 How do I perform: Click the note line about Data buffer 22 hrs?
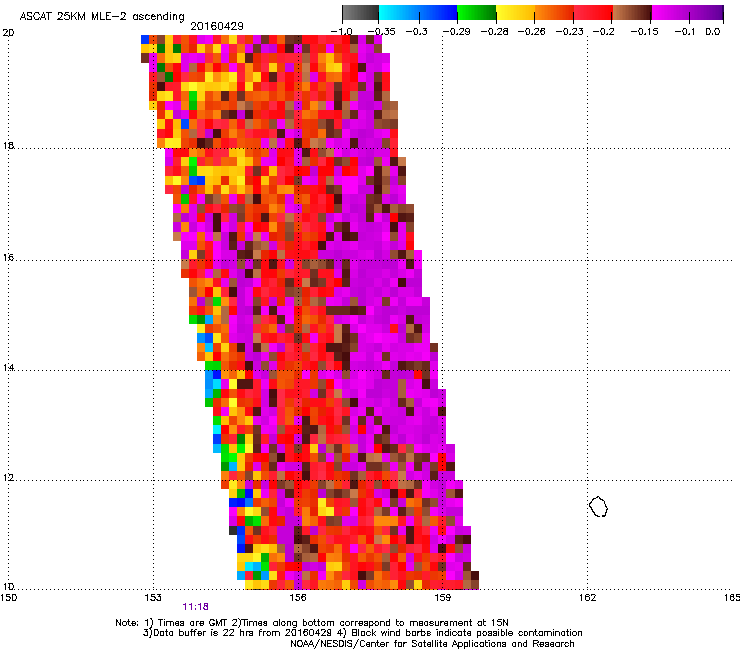click(362, 633)
